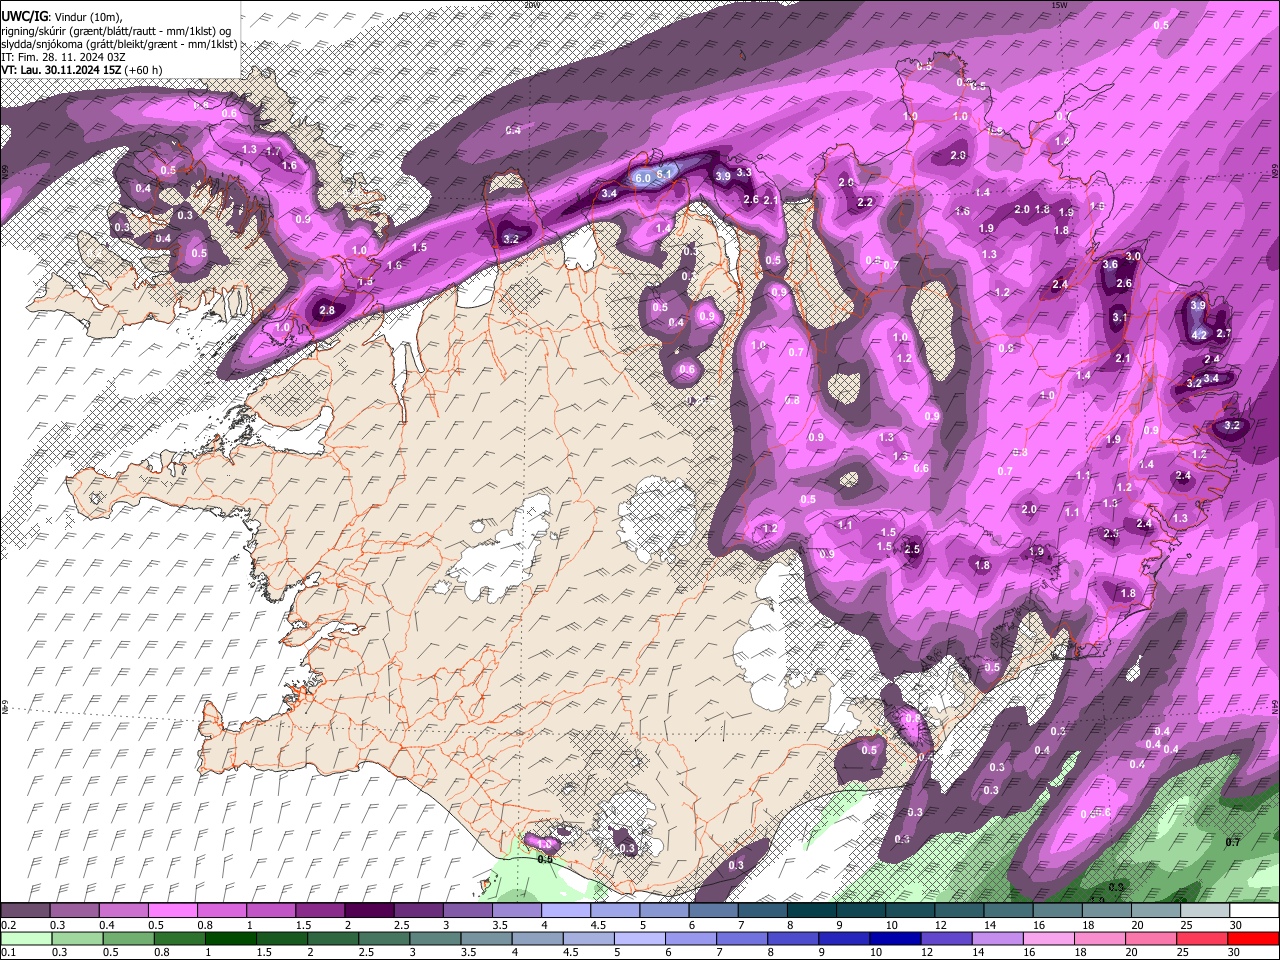Click bright magenta 0.5–0.8 swatch in purple scale
The width and height of the screenshot is (1280, 960).
[x=172, y=911]
